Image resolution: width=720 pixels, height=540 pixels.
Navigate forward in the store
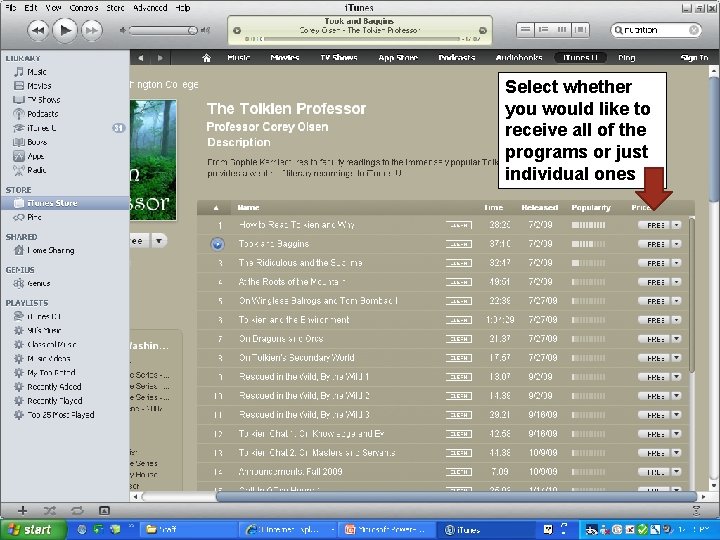(x=160, y=58)
